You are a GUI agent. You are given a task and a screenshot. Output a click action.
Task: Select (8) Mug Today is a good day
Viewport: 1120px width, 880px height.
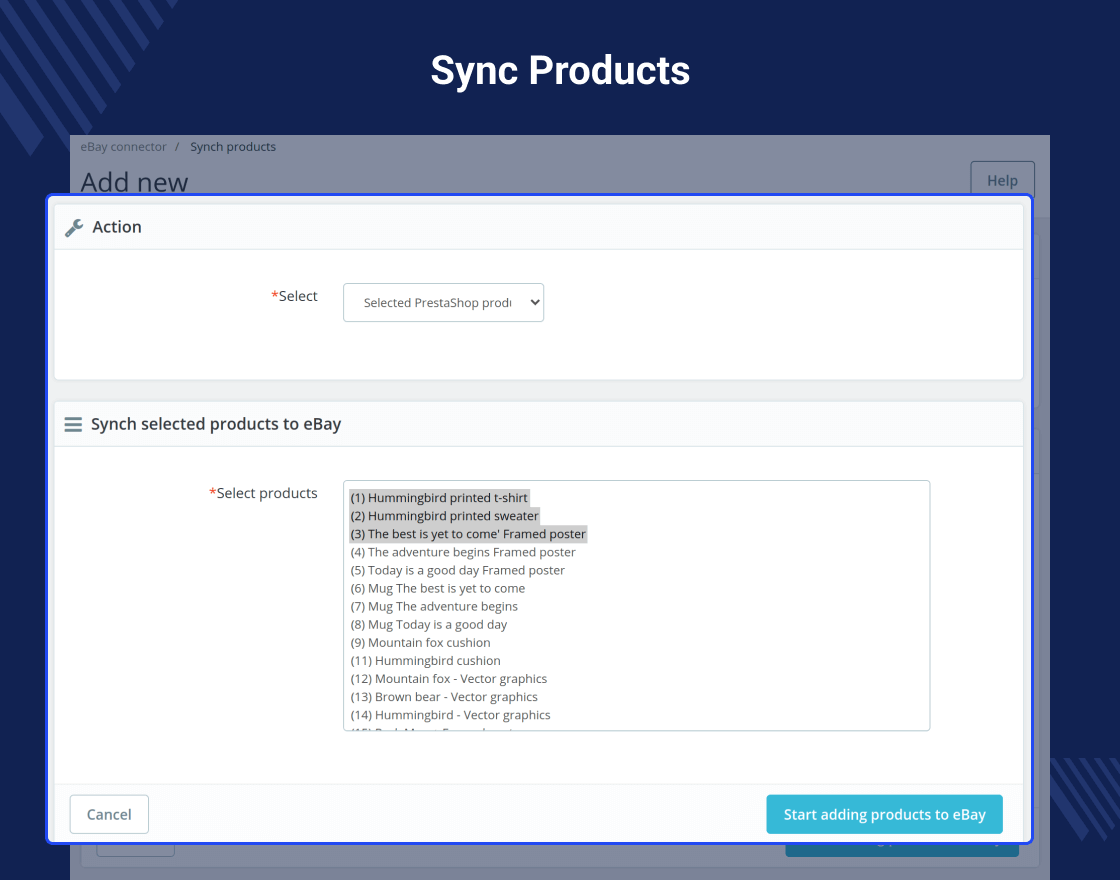point(429,624)
